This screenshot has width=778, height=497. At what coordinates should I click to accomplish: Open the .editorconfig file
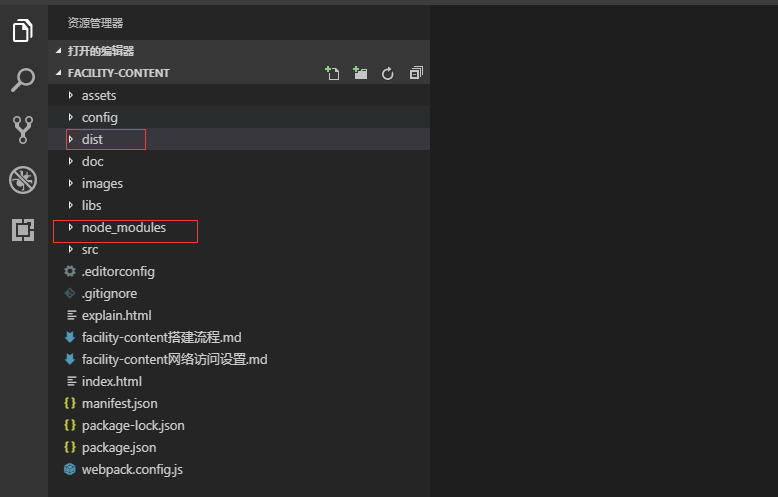(118, 272)
